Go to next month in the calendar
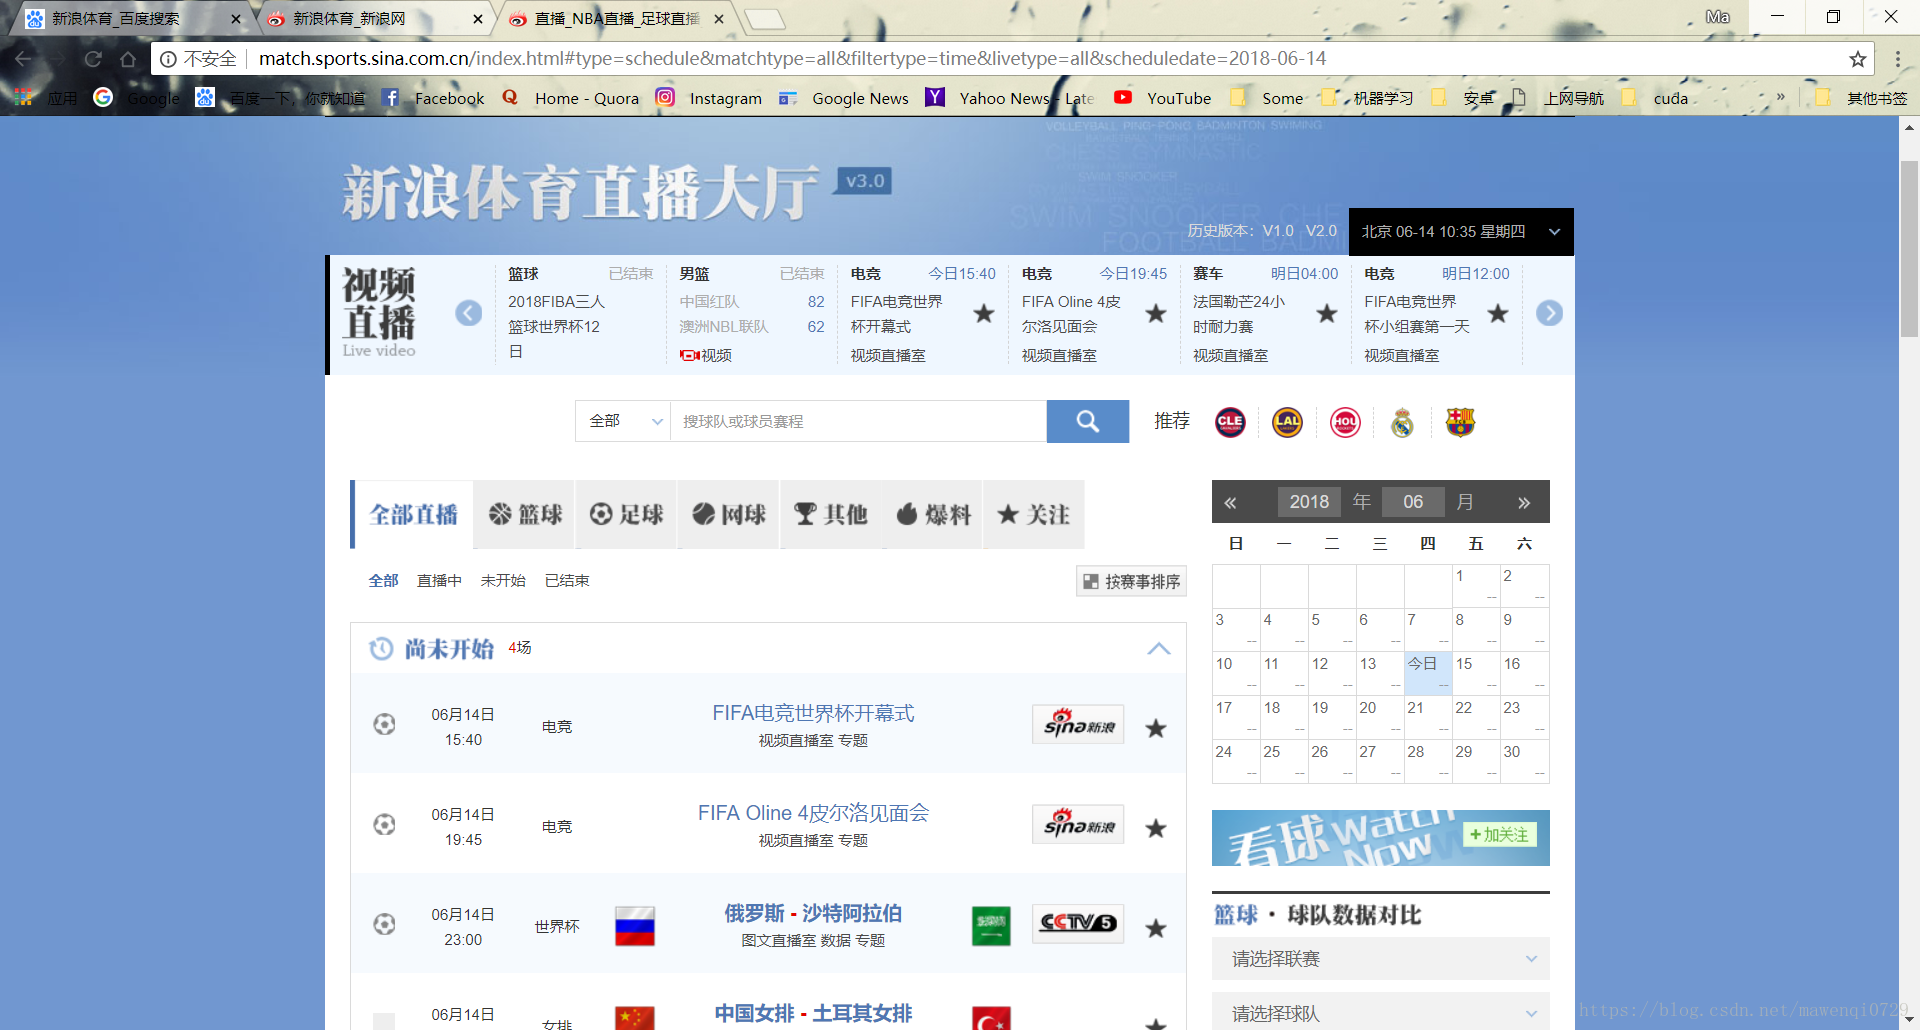The height and width of the screenshot is (1030, 1920). tap(1524, 502)
